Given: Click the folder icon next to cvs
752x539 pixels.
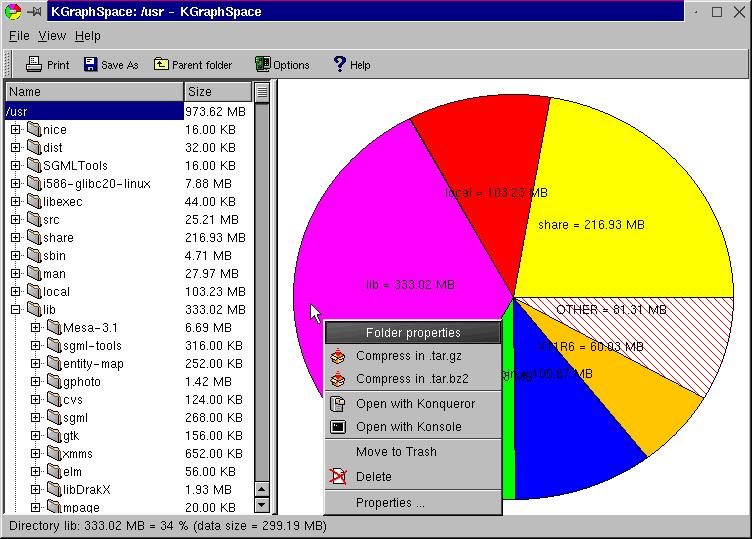Looking at the screenshot, I should coord(54,399).
